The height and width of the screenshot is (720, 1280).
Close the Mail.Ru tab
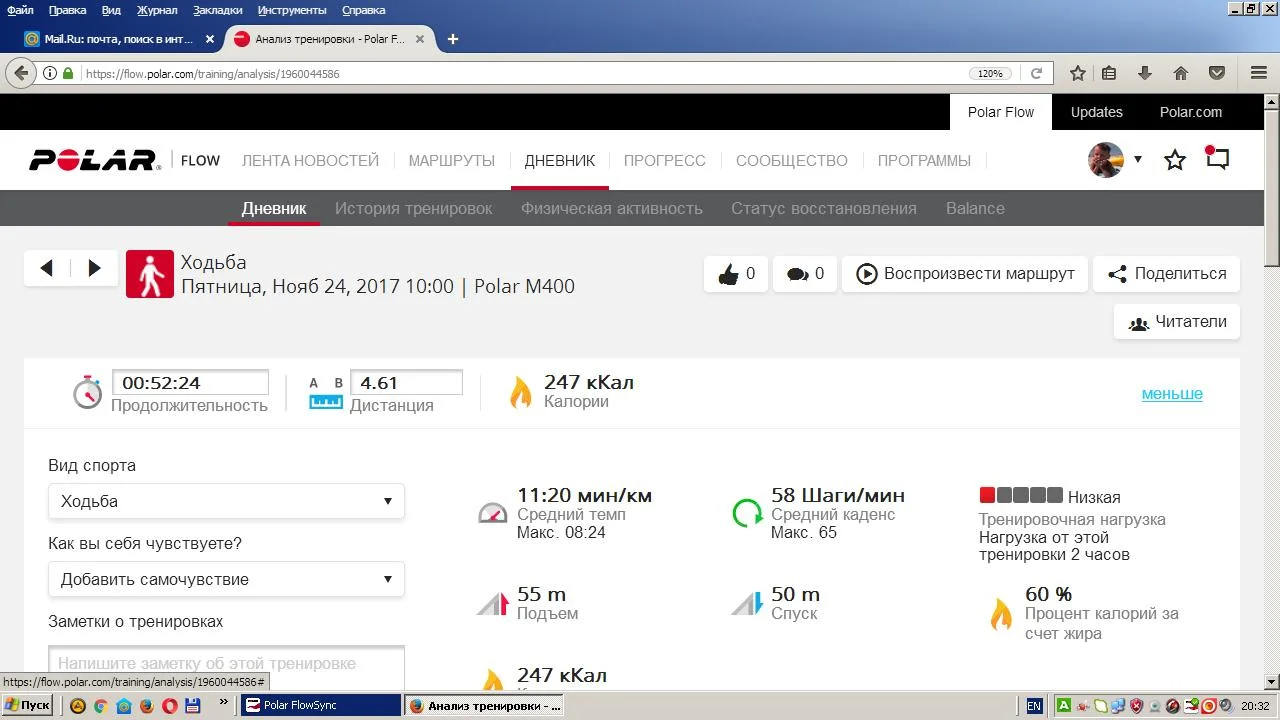click(210, 39)
